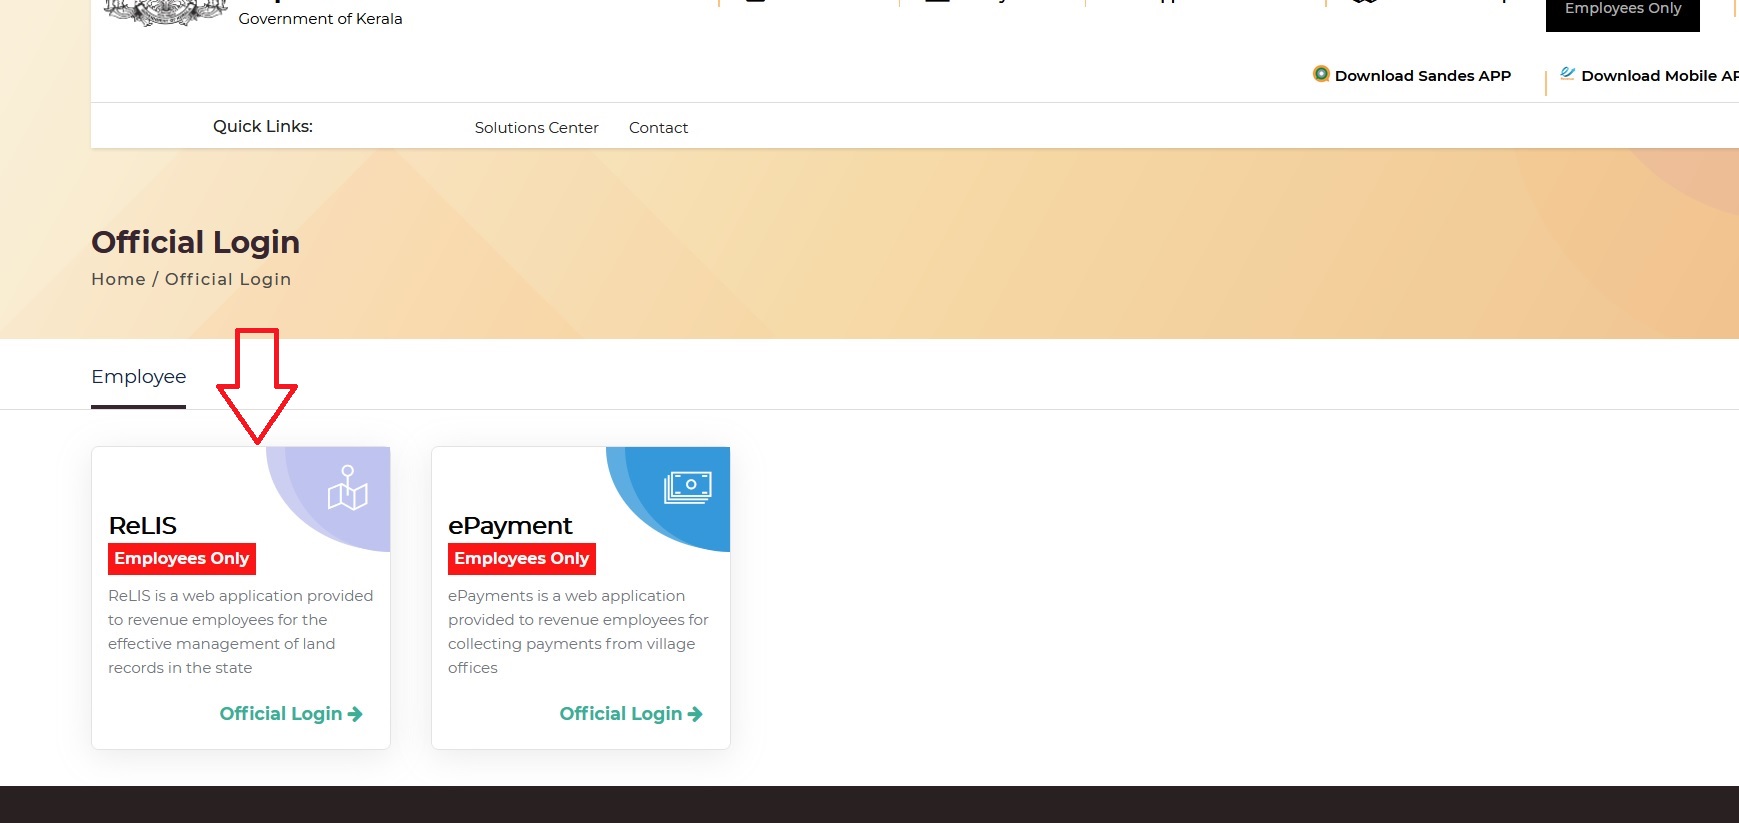Click the arrow beside ePayment Official Login

pos(695,714)
